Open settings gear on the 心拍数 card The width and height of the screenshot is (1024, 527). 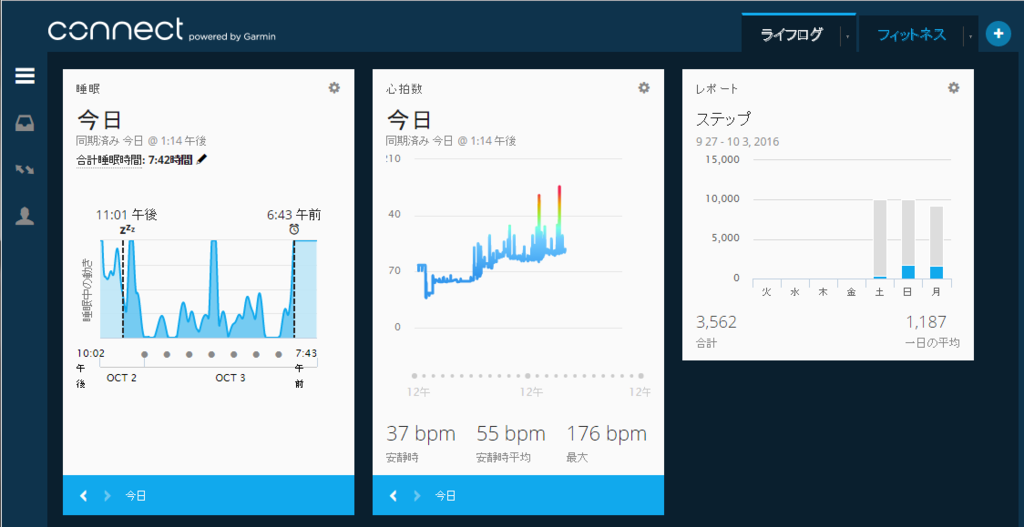pos(644,88)
